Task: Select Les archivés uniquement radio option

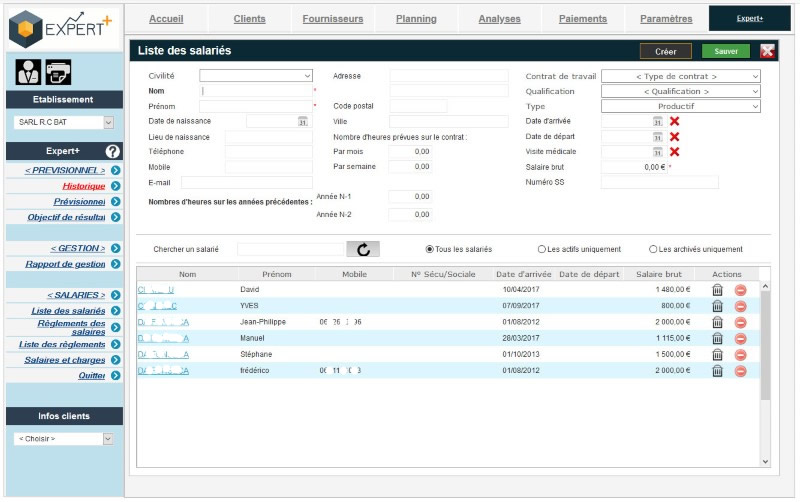Action: [653, 249]
